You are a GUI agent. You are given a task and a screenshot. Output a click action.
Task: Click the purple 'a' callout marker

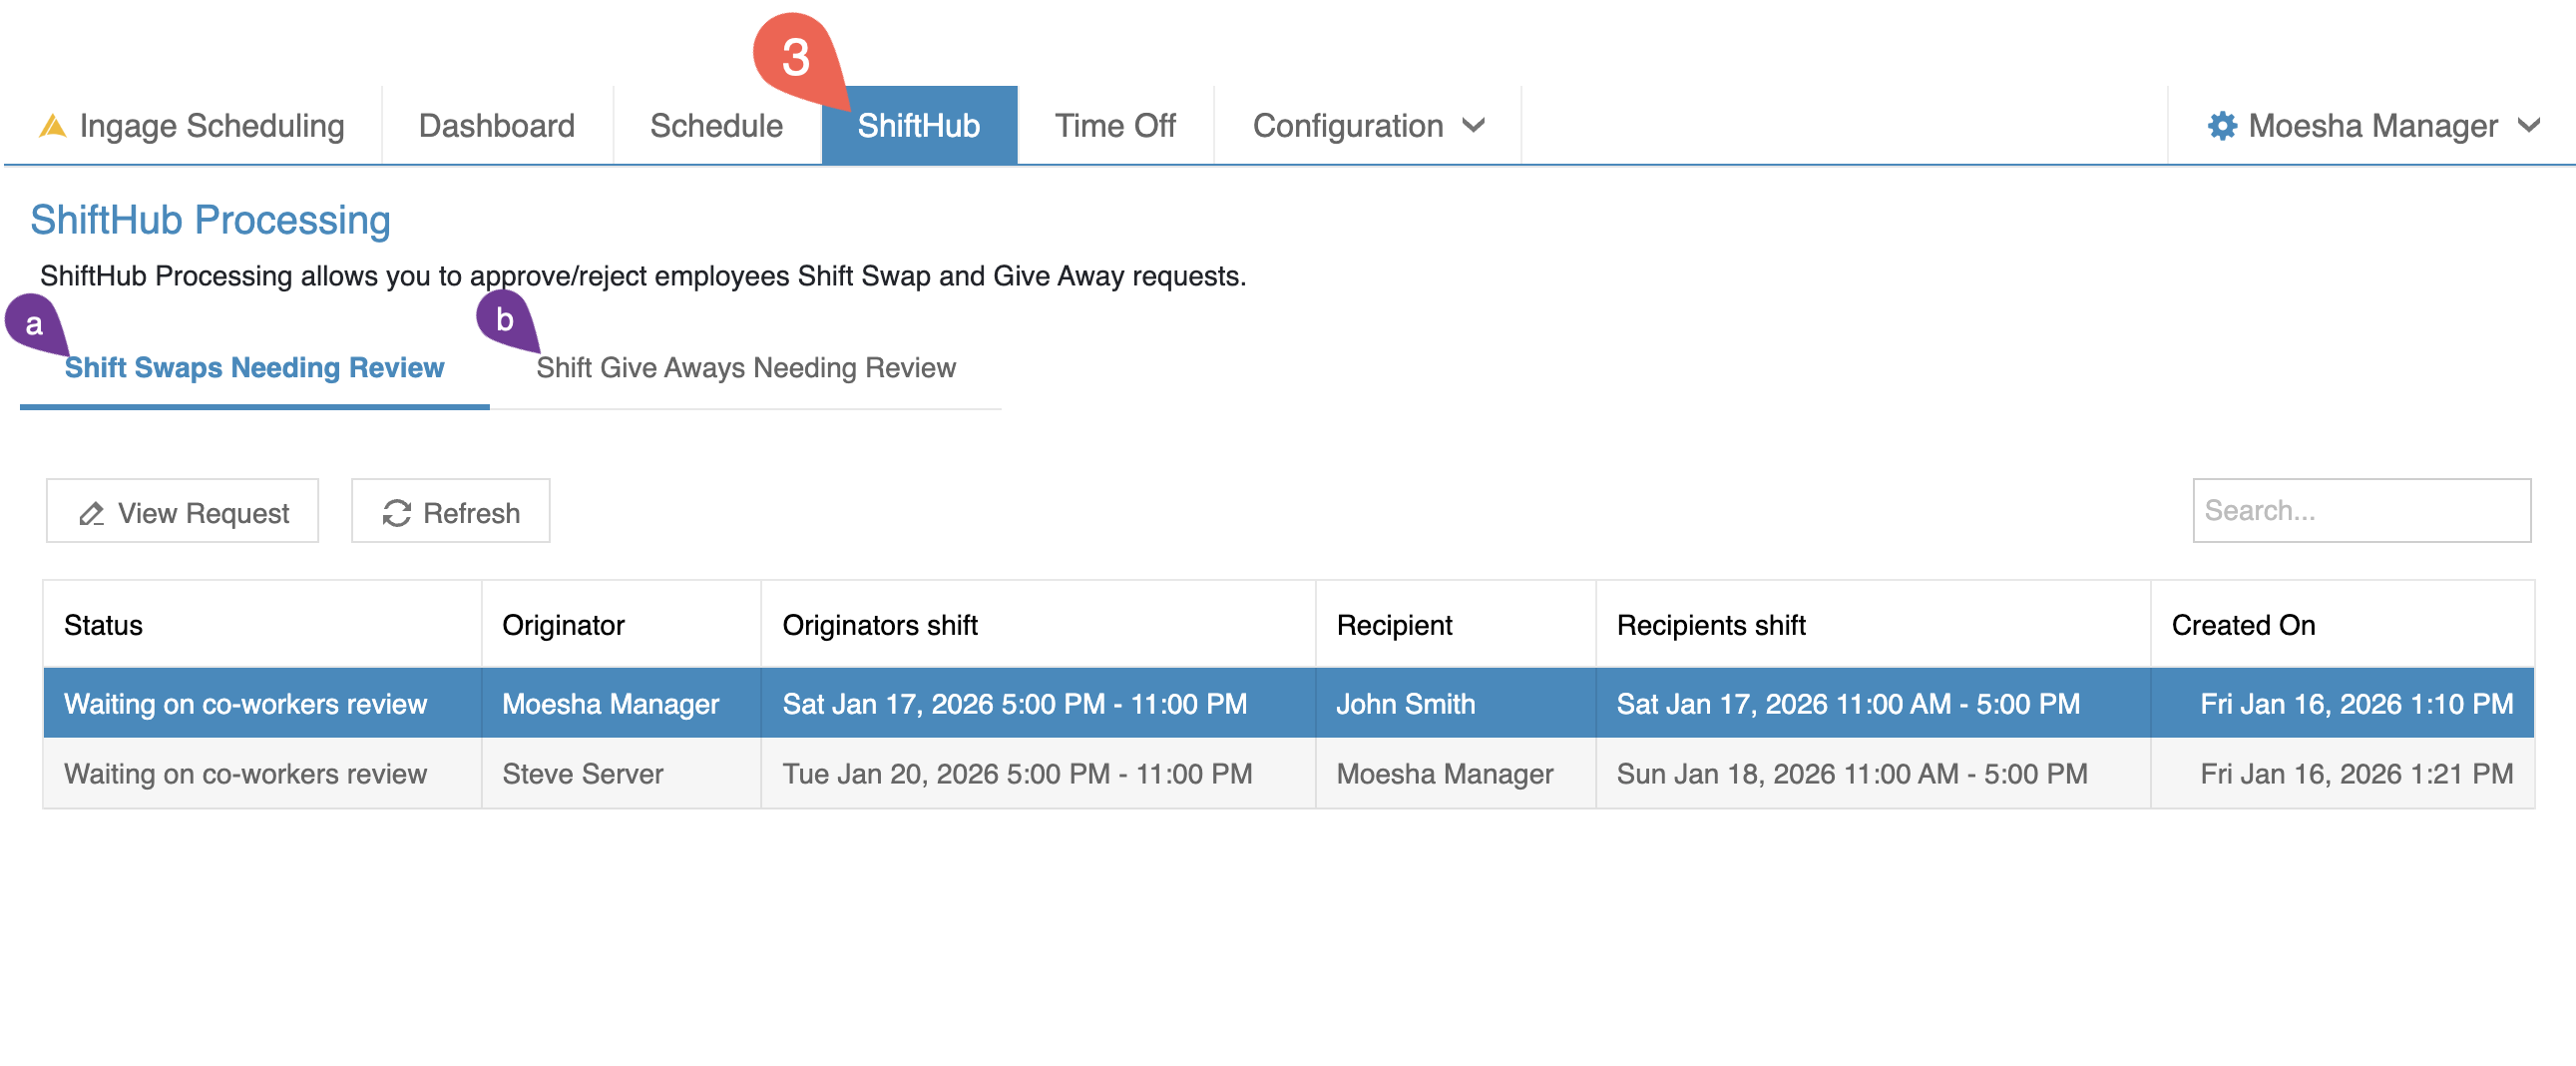coord(34,324)
